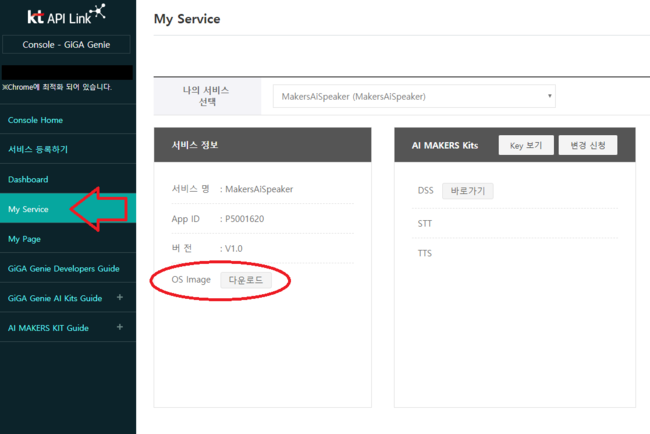Image resolution: width=650 pixels, height=434 pixels.
Task: Click the STT row label
Action: click(425, 224)
